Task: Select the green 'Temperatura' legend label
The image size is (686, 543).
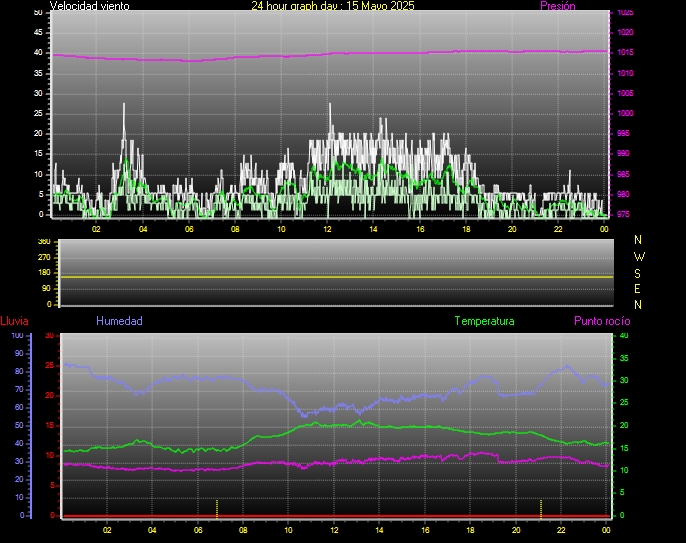Action: (484, 321)
